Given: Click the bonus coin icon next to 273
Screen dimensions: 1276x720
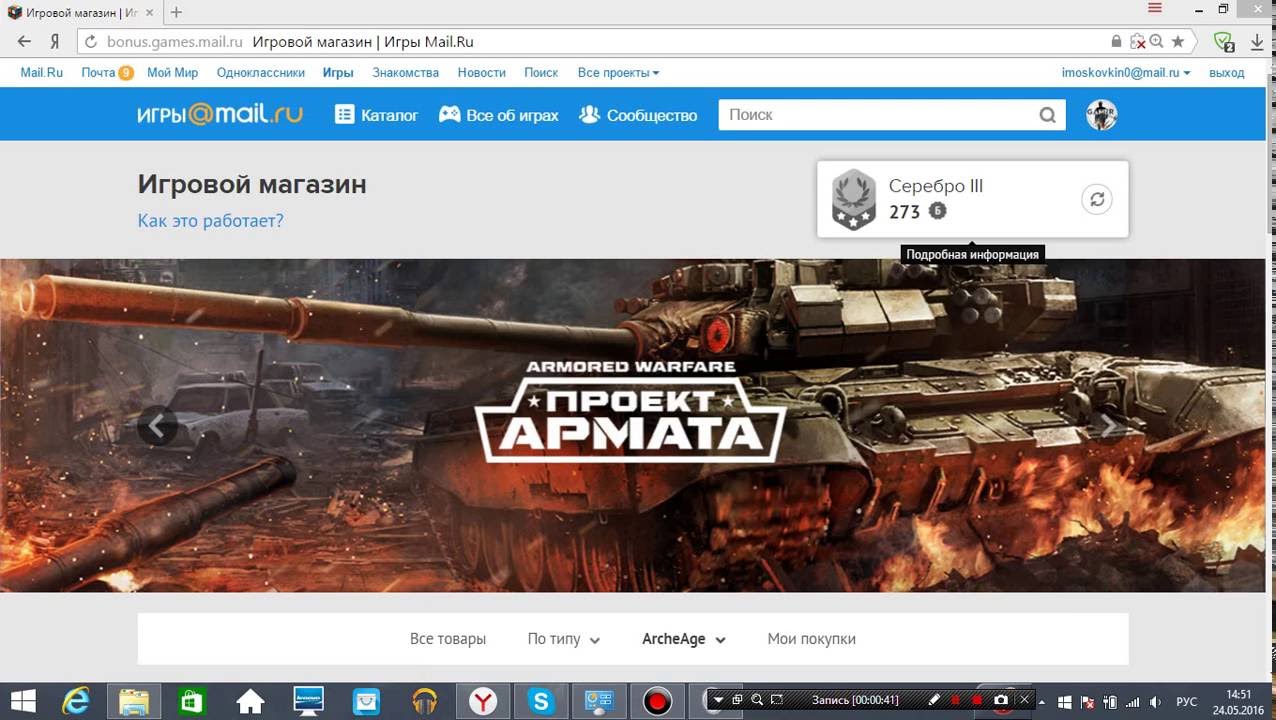Looking at the screenshot, I should 937,211.
